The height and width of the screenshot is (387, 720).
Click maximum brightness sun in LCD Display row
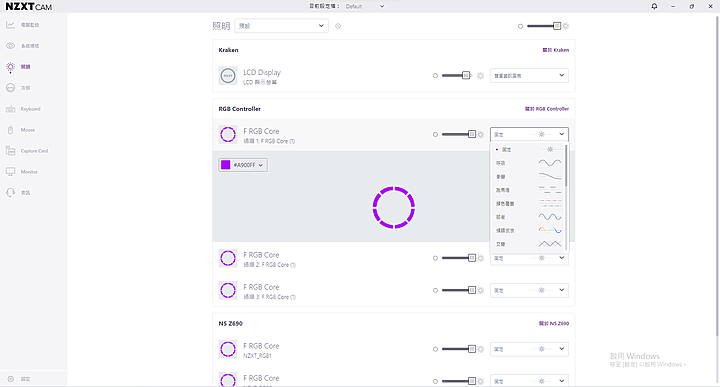click(x=480, y=76)
